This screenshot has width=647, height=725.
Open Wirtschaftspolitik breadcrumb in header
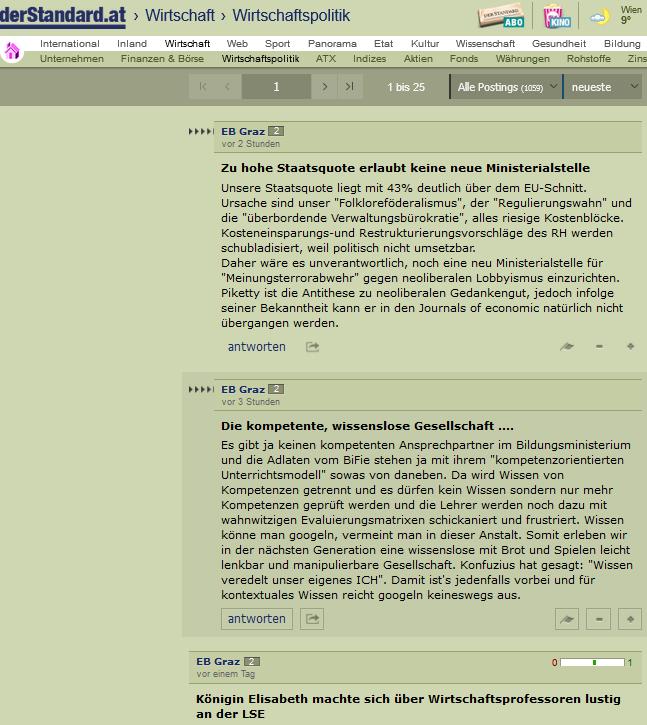pyautogui.click(x=291, y=15)
